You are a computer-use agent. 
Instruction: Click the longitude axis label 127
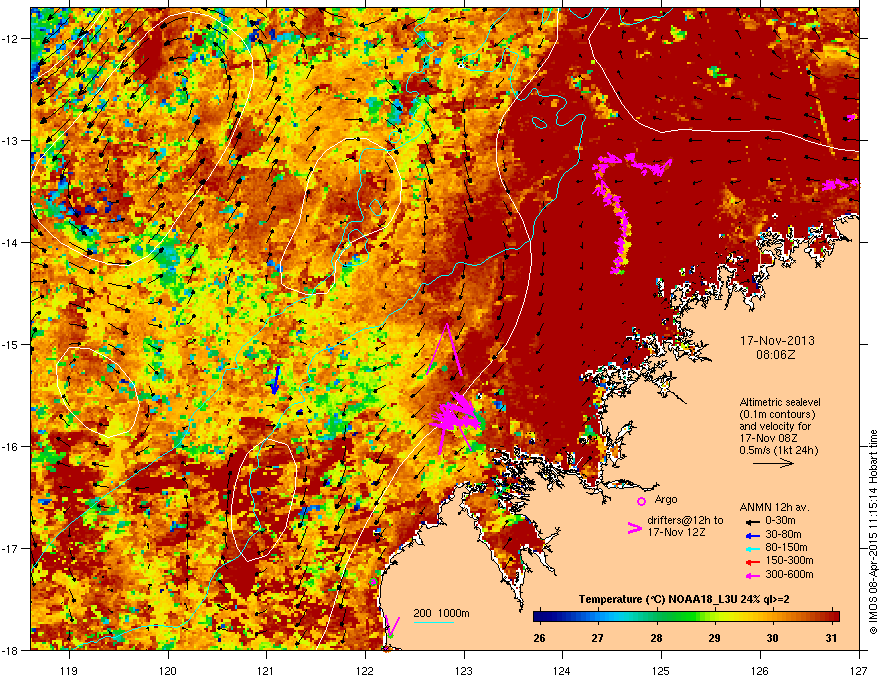(859, 670)
